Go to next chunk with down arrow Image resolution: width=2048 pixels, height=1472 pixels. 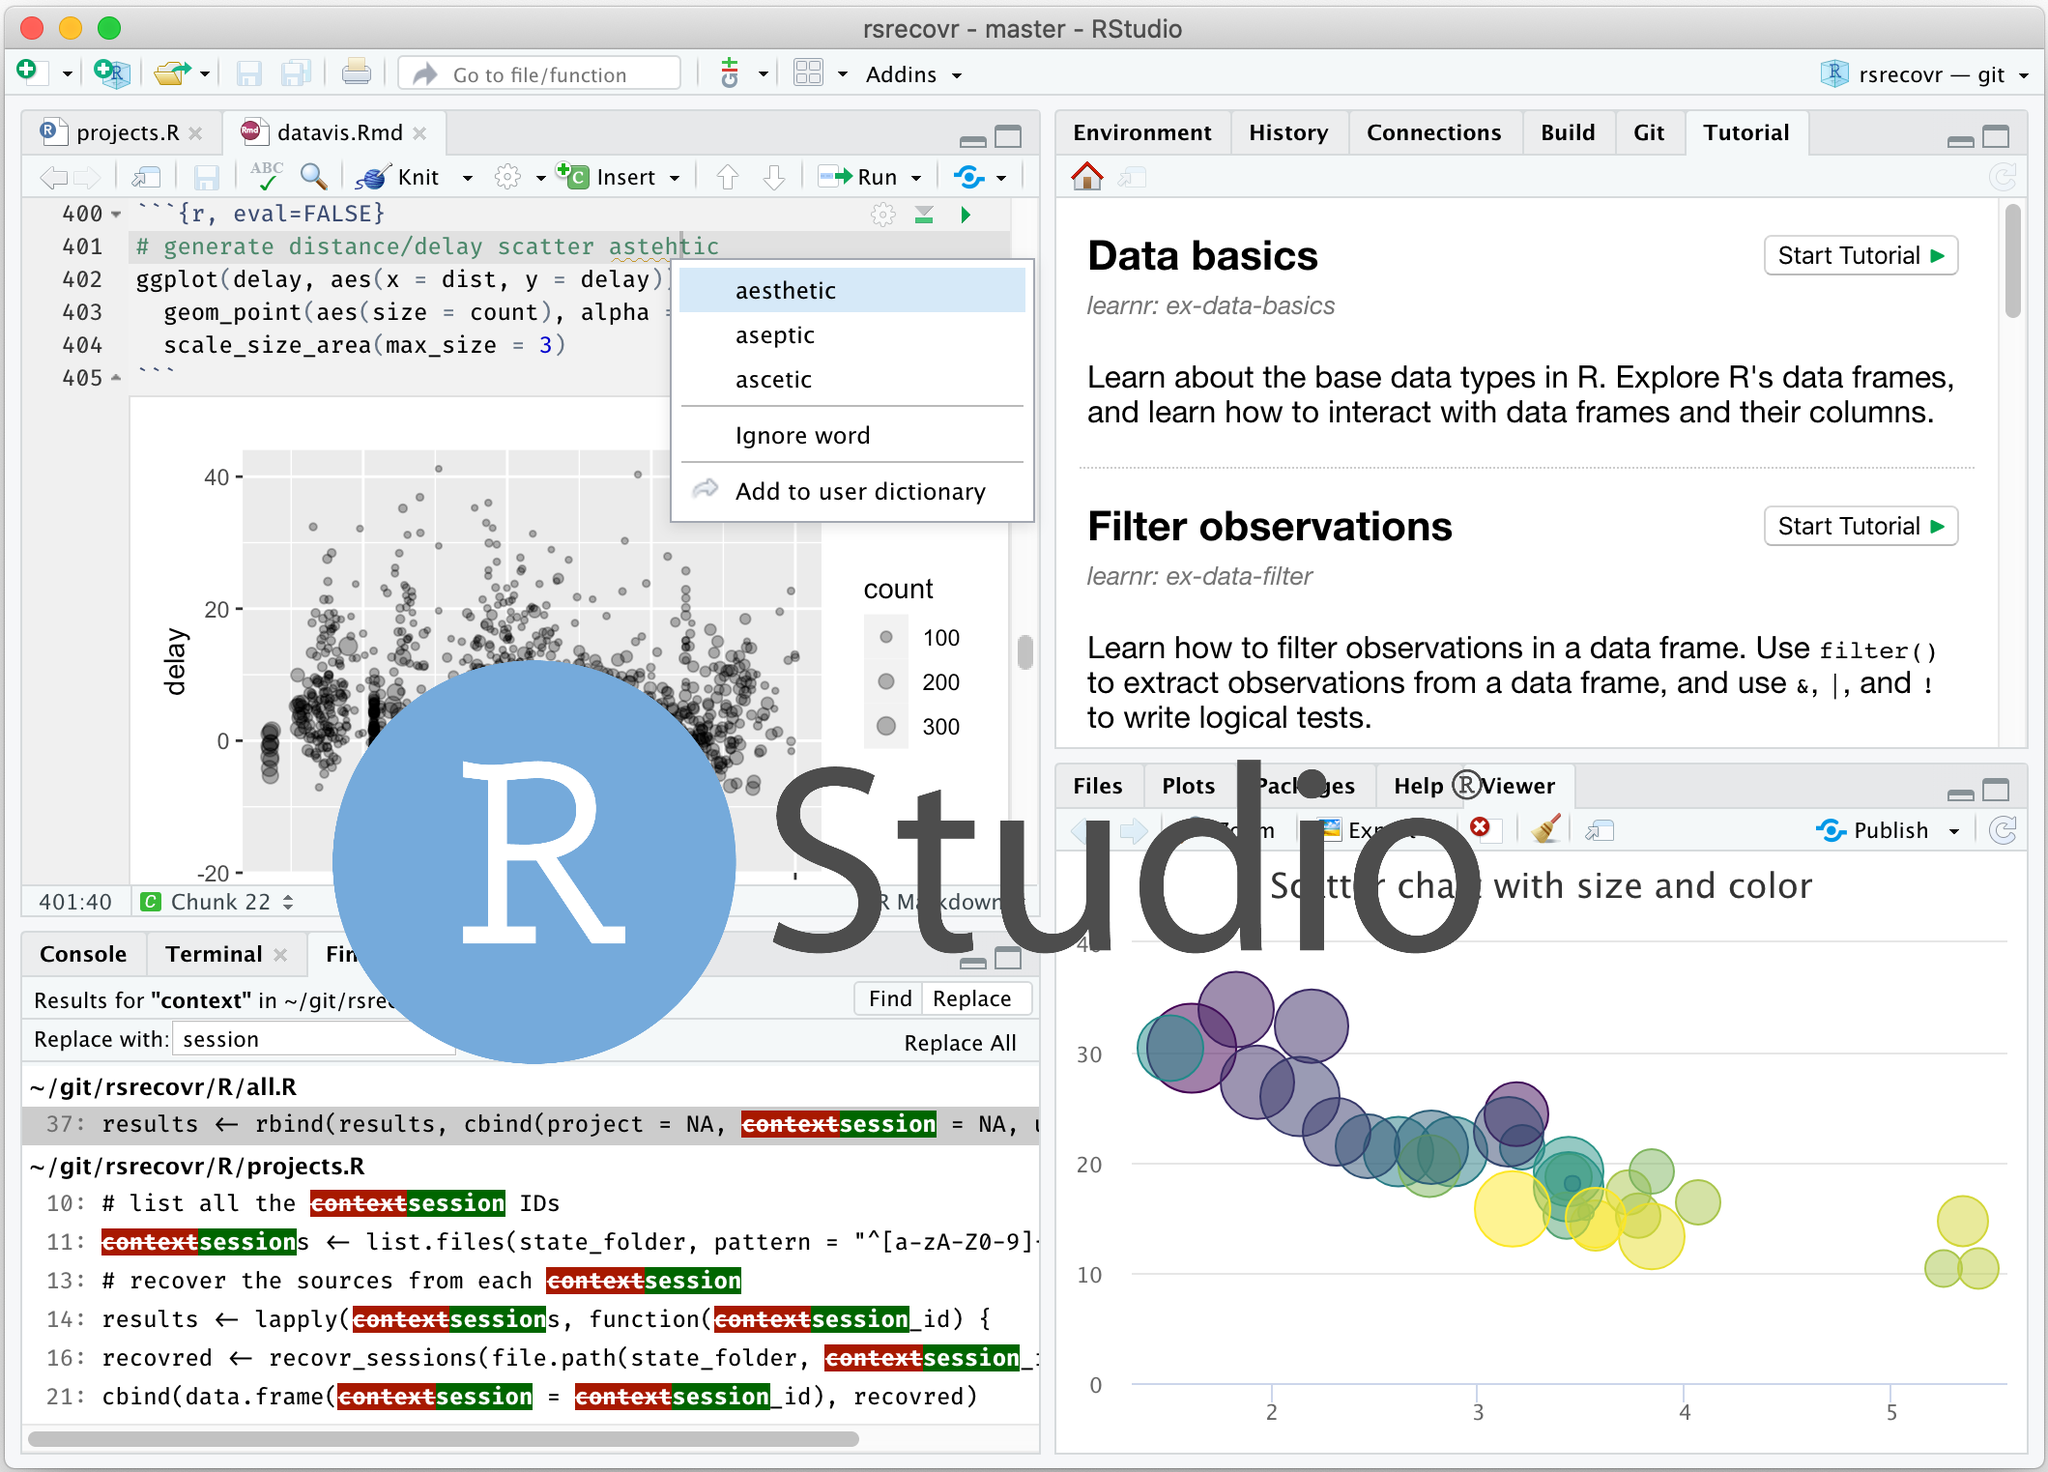click(774, 178)
